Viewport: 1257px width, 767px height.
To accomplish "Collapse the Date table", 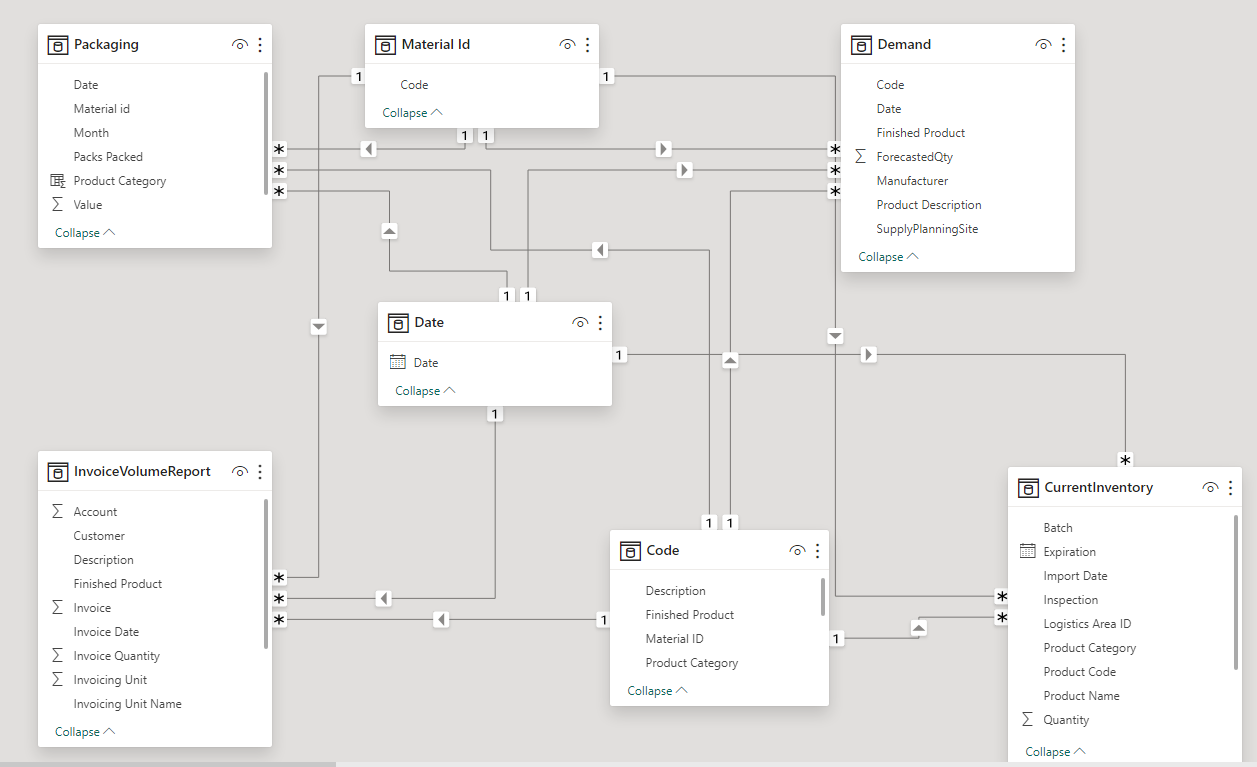I will (425, 391).
